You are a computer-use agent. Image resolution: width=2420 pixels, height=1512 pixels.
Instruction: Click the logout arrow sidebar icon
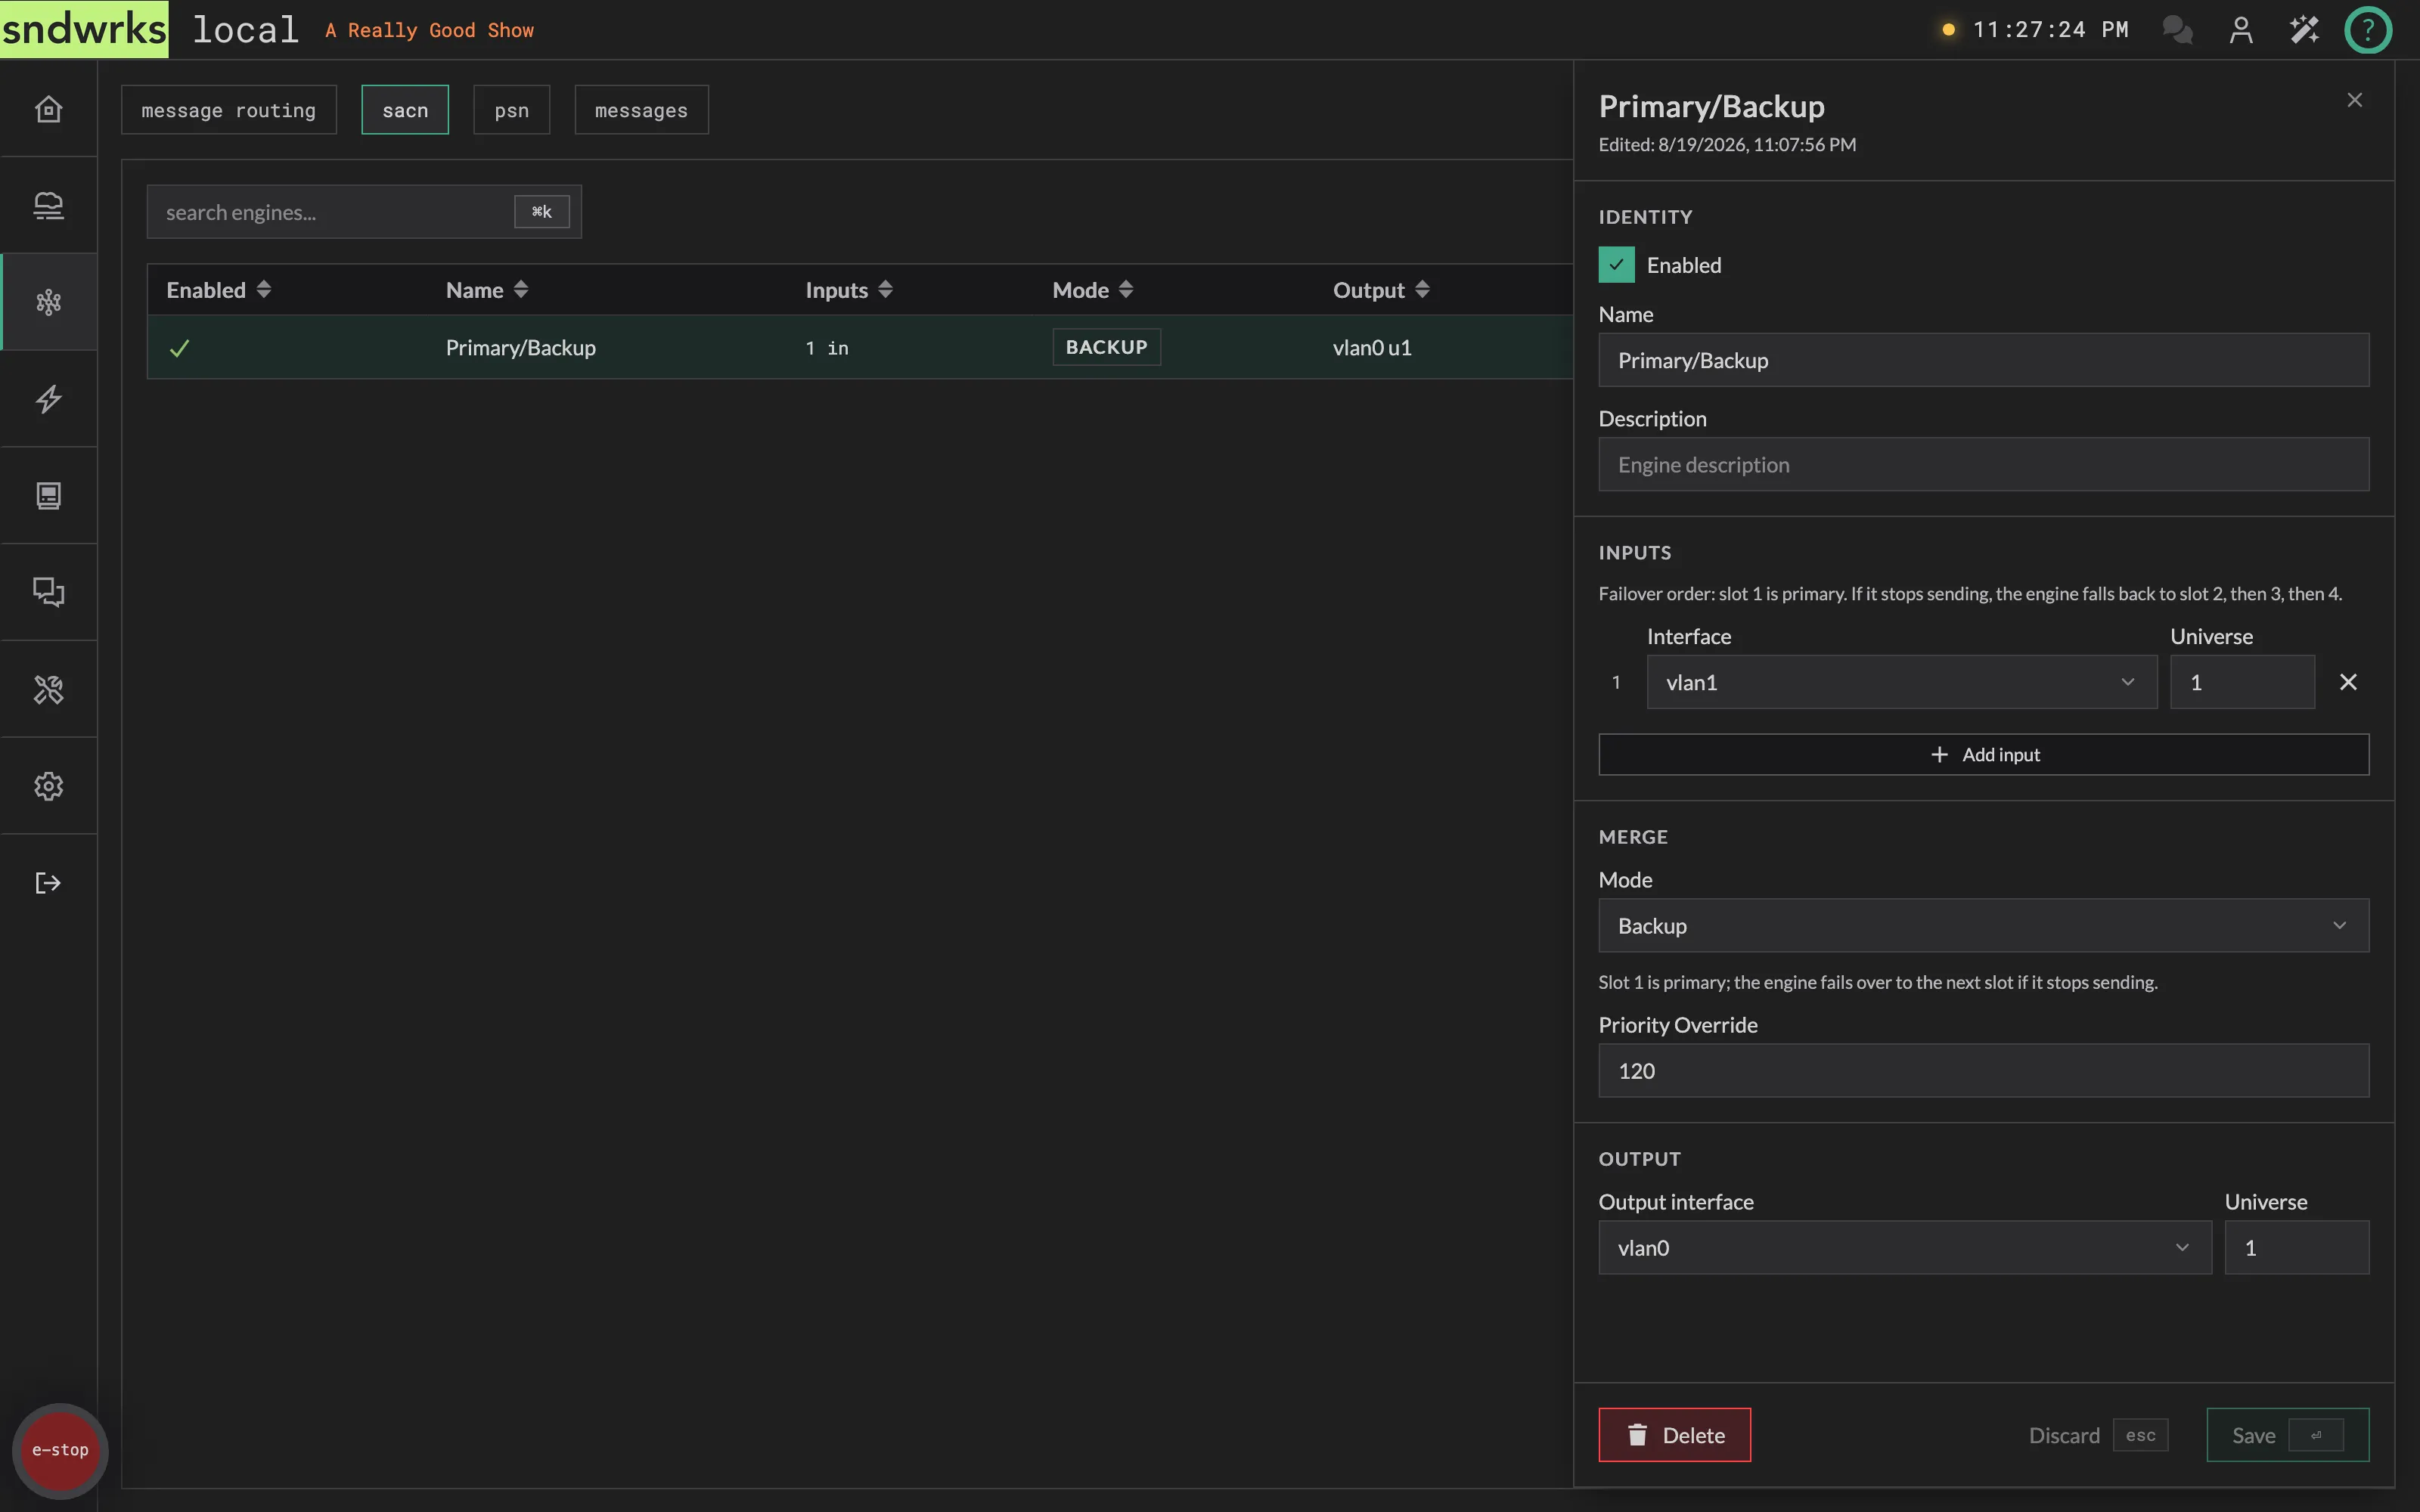click(x=48, y=882)
